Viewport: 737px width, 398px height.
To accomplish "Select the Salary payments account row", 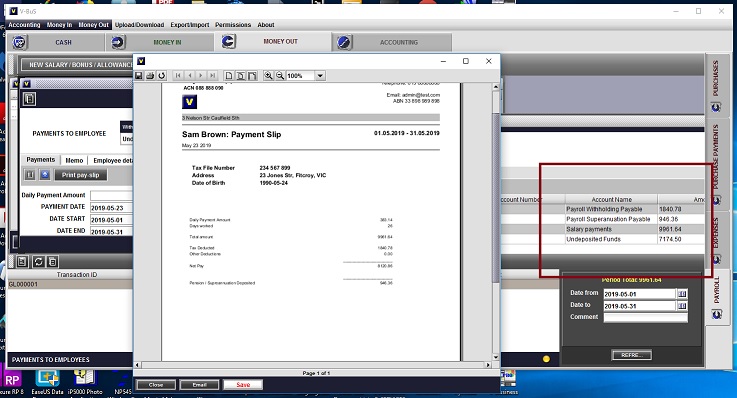I will 635,229.
